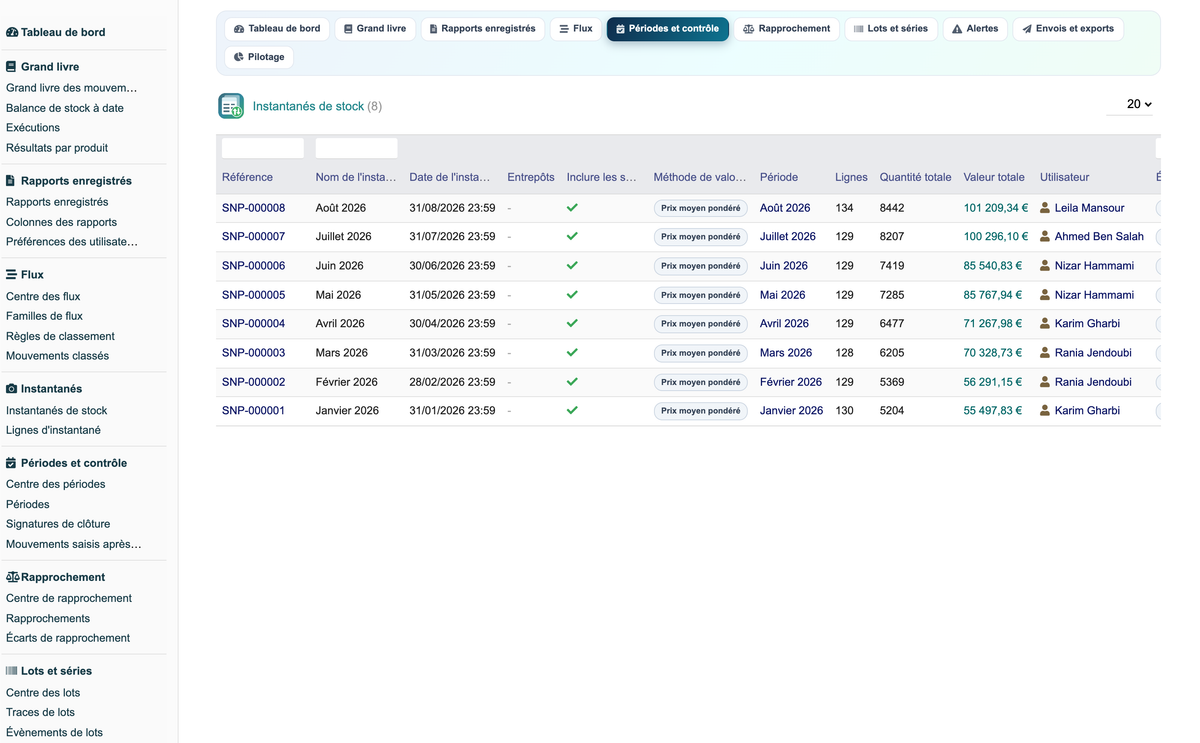
Task: Click the total value 101 209,34 €
Action: click(996, 208)
